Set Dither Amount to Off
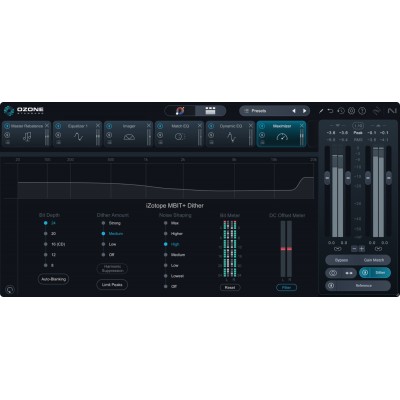Screen dimensions: 400x400 [108, 255]
